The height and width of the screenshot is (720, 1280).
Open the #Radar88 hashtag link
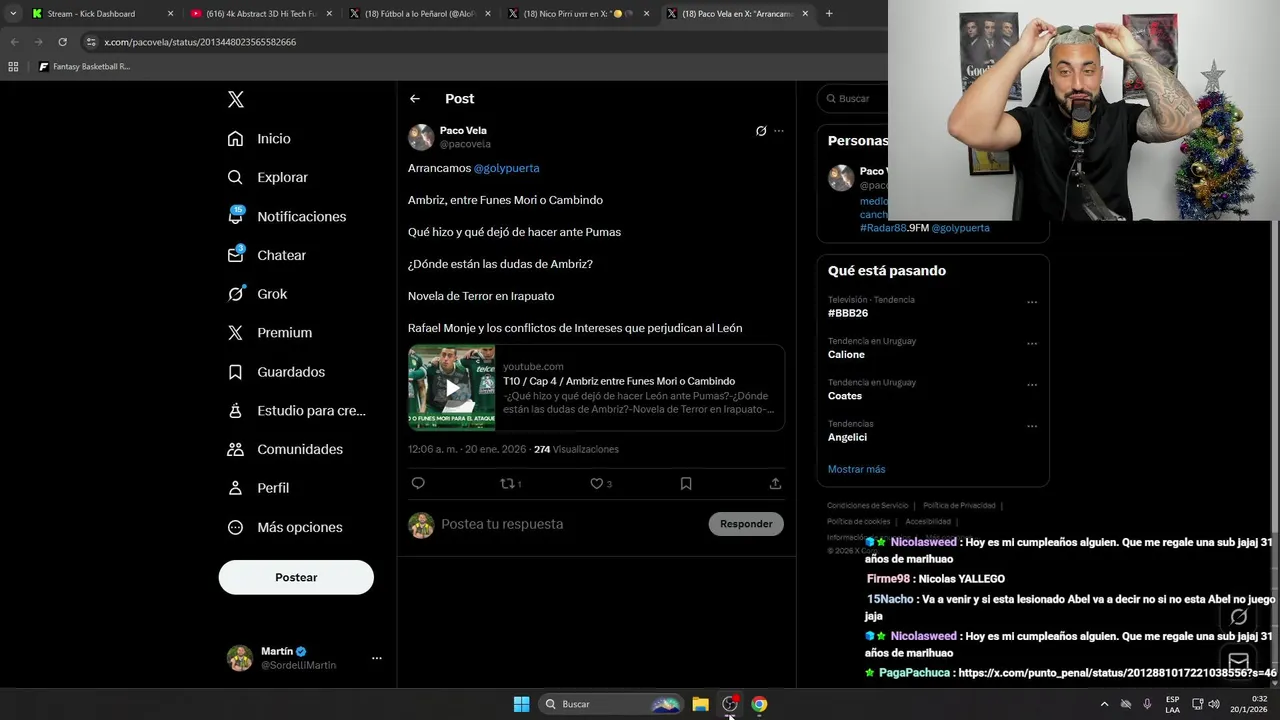(883, 228)
